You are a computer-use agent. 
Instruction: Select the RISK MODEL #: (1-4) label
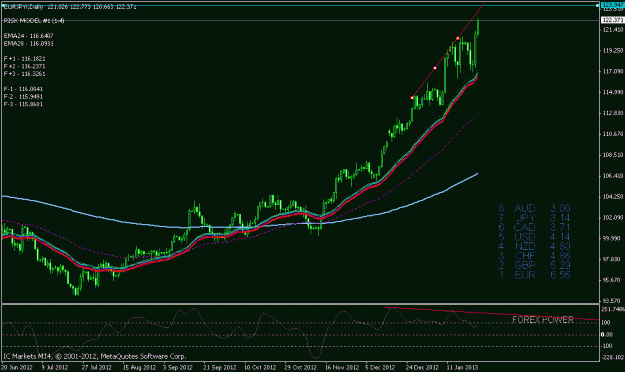pos(34,21)
